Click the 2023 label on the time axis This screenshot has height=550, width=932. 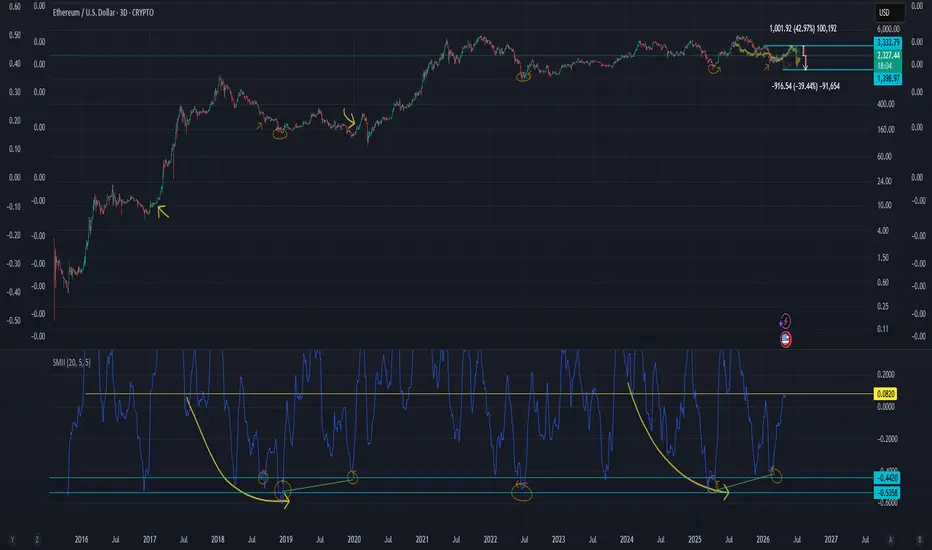[558, 539]
